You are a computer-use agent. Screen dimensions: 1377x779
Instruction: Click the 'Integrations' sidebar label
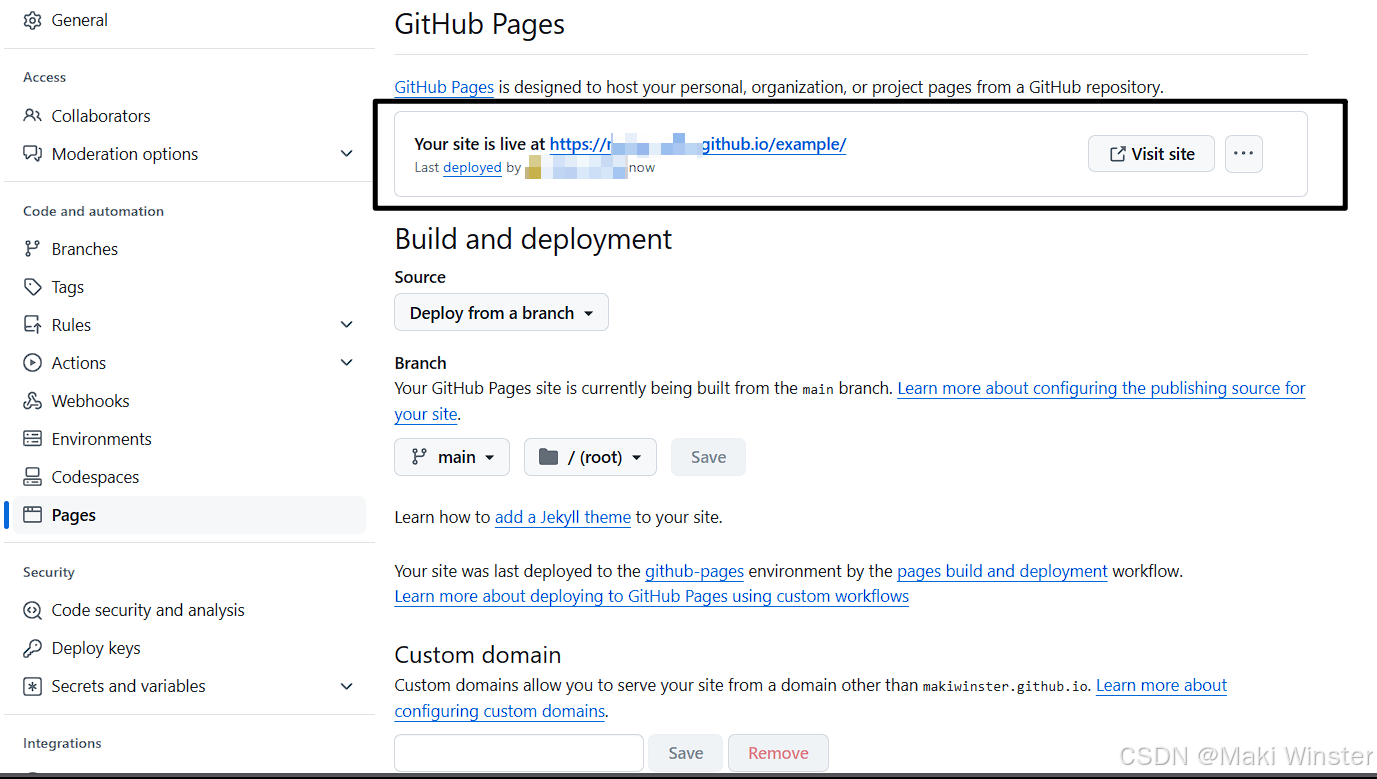[62, 743]
